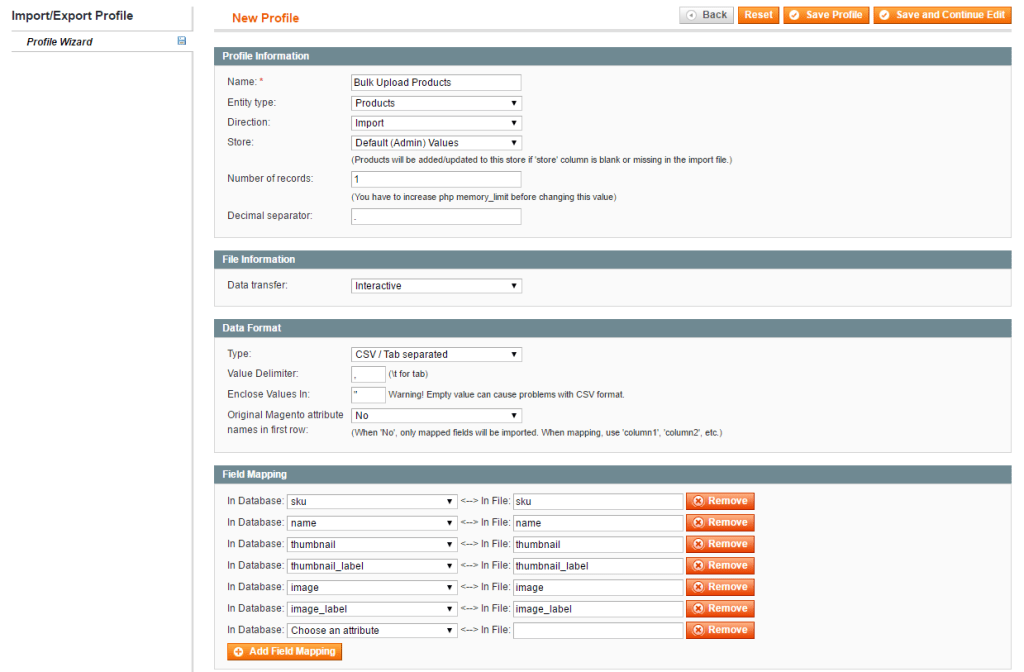Viewport: 1024px width, 672px height.
Task: Open the Data transfer dropdown
Action: (436, 285)
